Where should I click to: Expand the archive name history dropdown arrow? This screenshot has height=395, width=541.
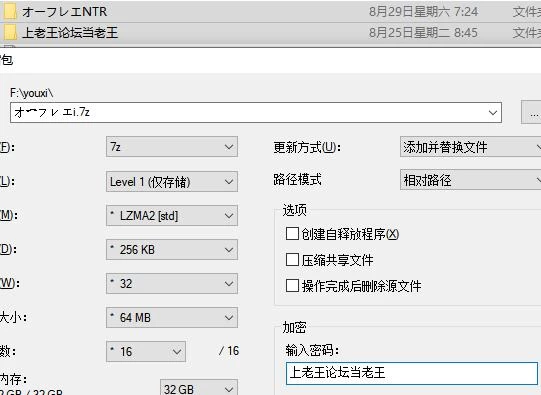click(493, 113)
